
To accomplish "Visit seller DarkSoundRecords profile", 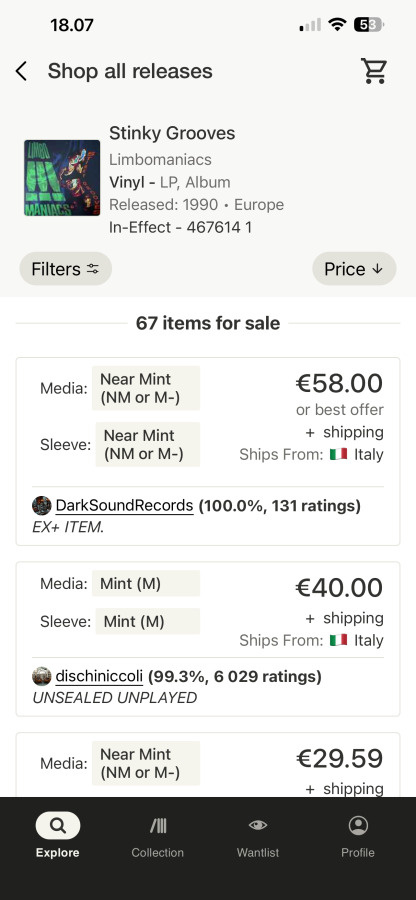I will click(x=124, y=506).
